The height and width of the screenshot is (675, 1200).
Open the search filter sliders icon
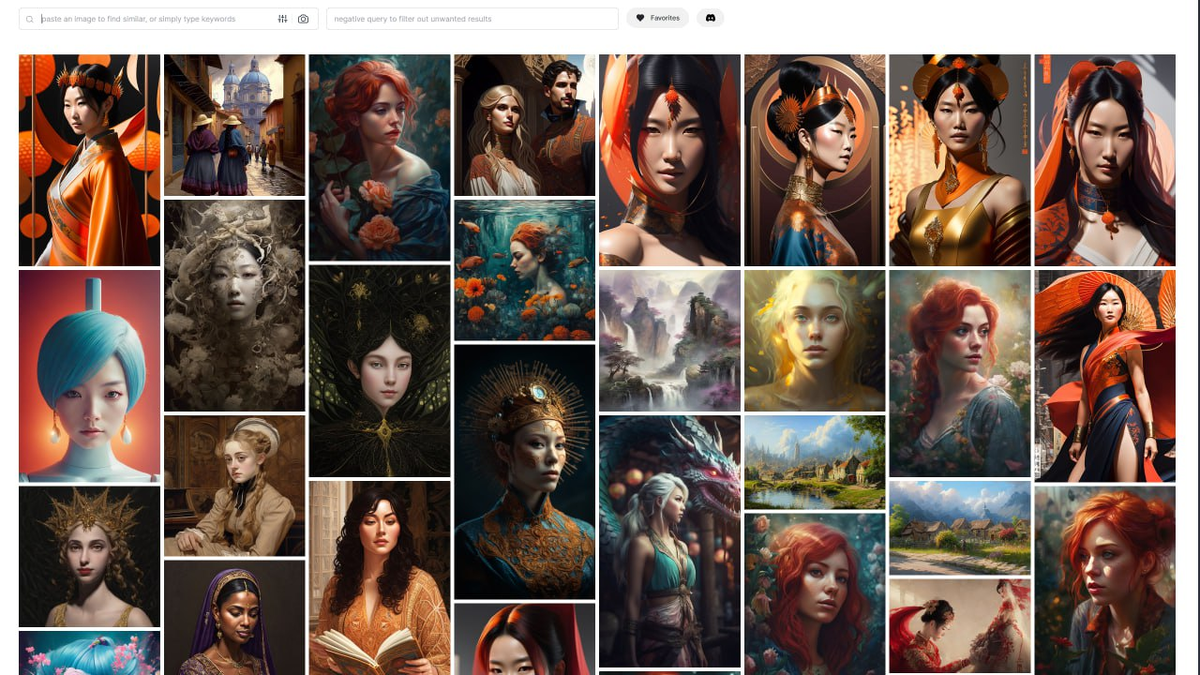[283, 19]
